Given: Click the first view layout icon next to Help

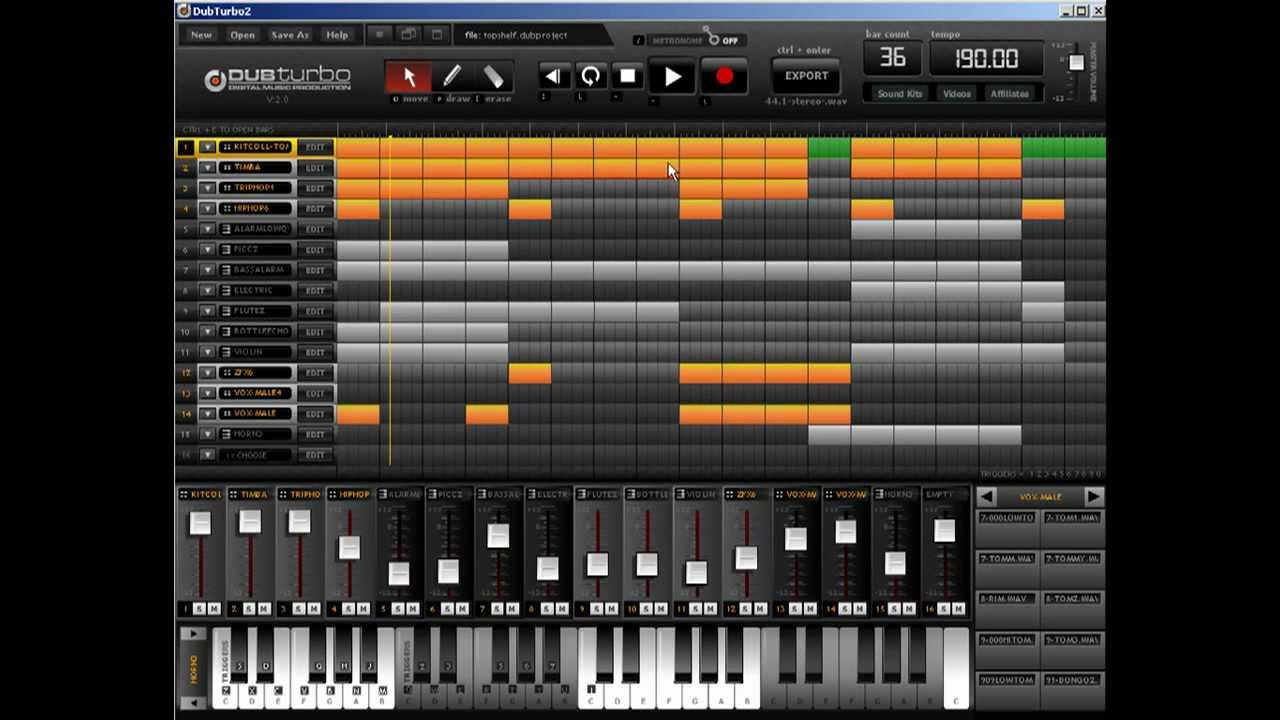Looking at the screenshot, I should click(379, 35).
